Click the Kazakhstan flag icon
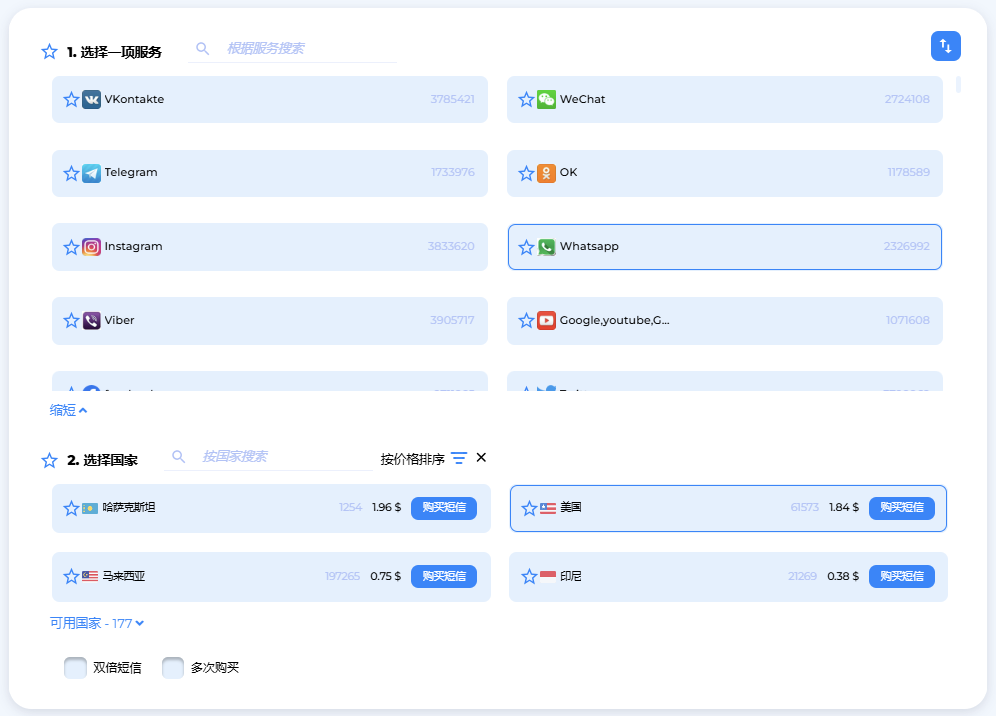This screenshot has height=716, width=996. point(90,508)
